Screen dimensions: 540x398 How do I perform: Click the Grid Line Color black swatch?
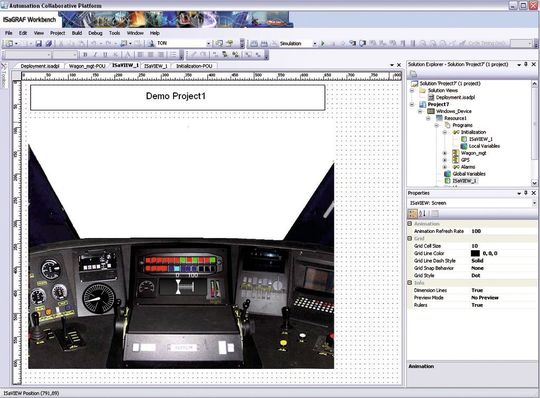click(x=475, y=253)
